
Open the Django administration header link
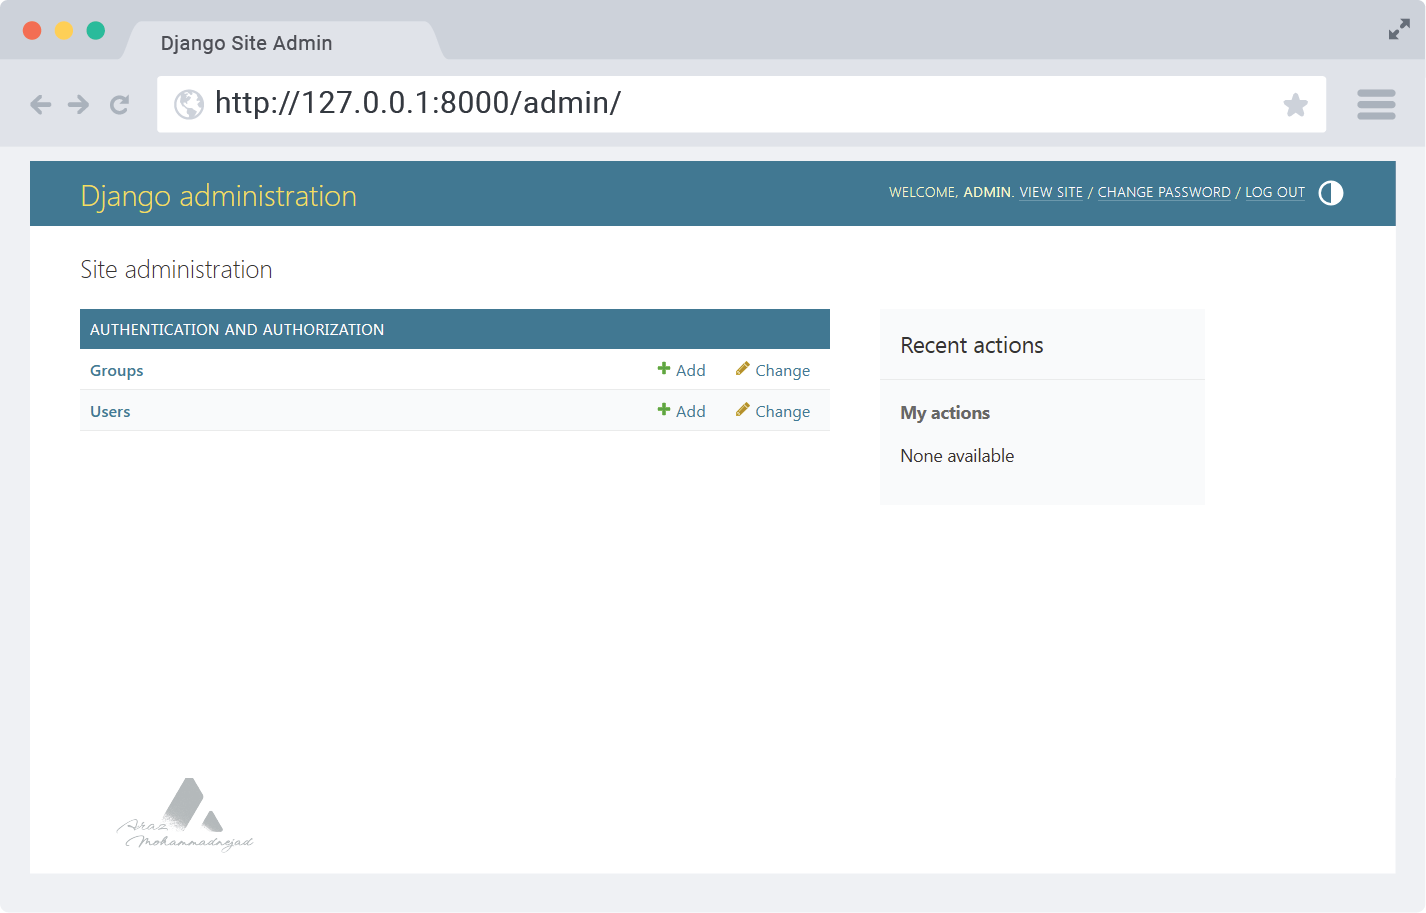click(218, 196)
